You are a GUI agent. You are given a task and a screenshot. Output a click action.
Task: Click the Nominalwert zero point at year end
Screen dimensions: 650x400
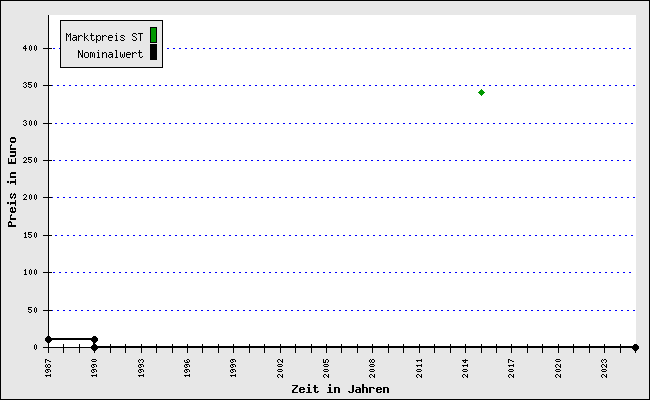(x=635, y=347)
